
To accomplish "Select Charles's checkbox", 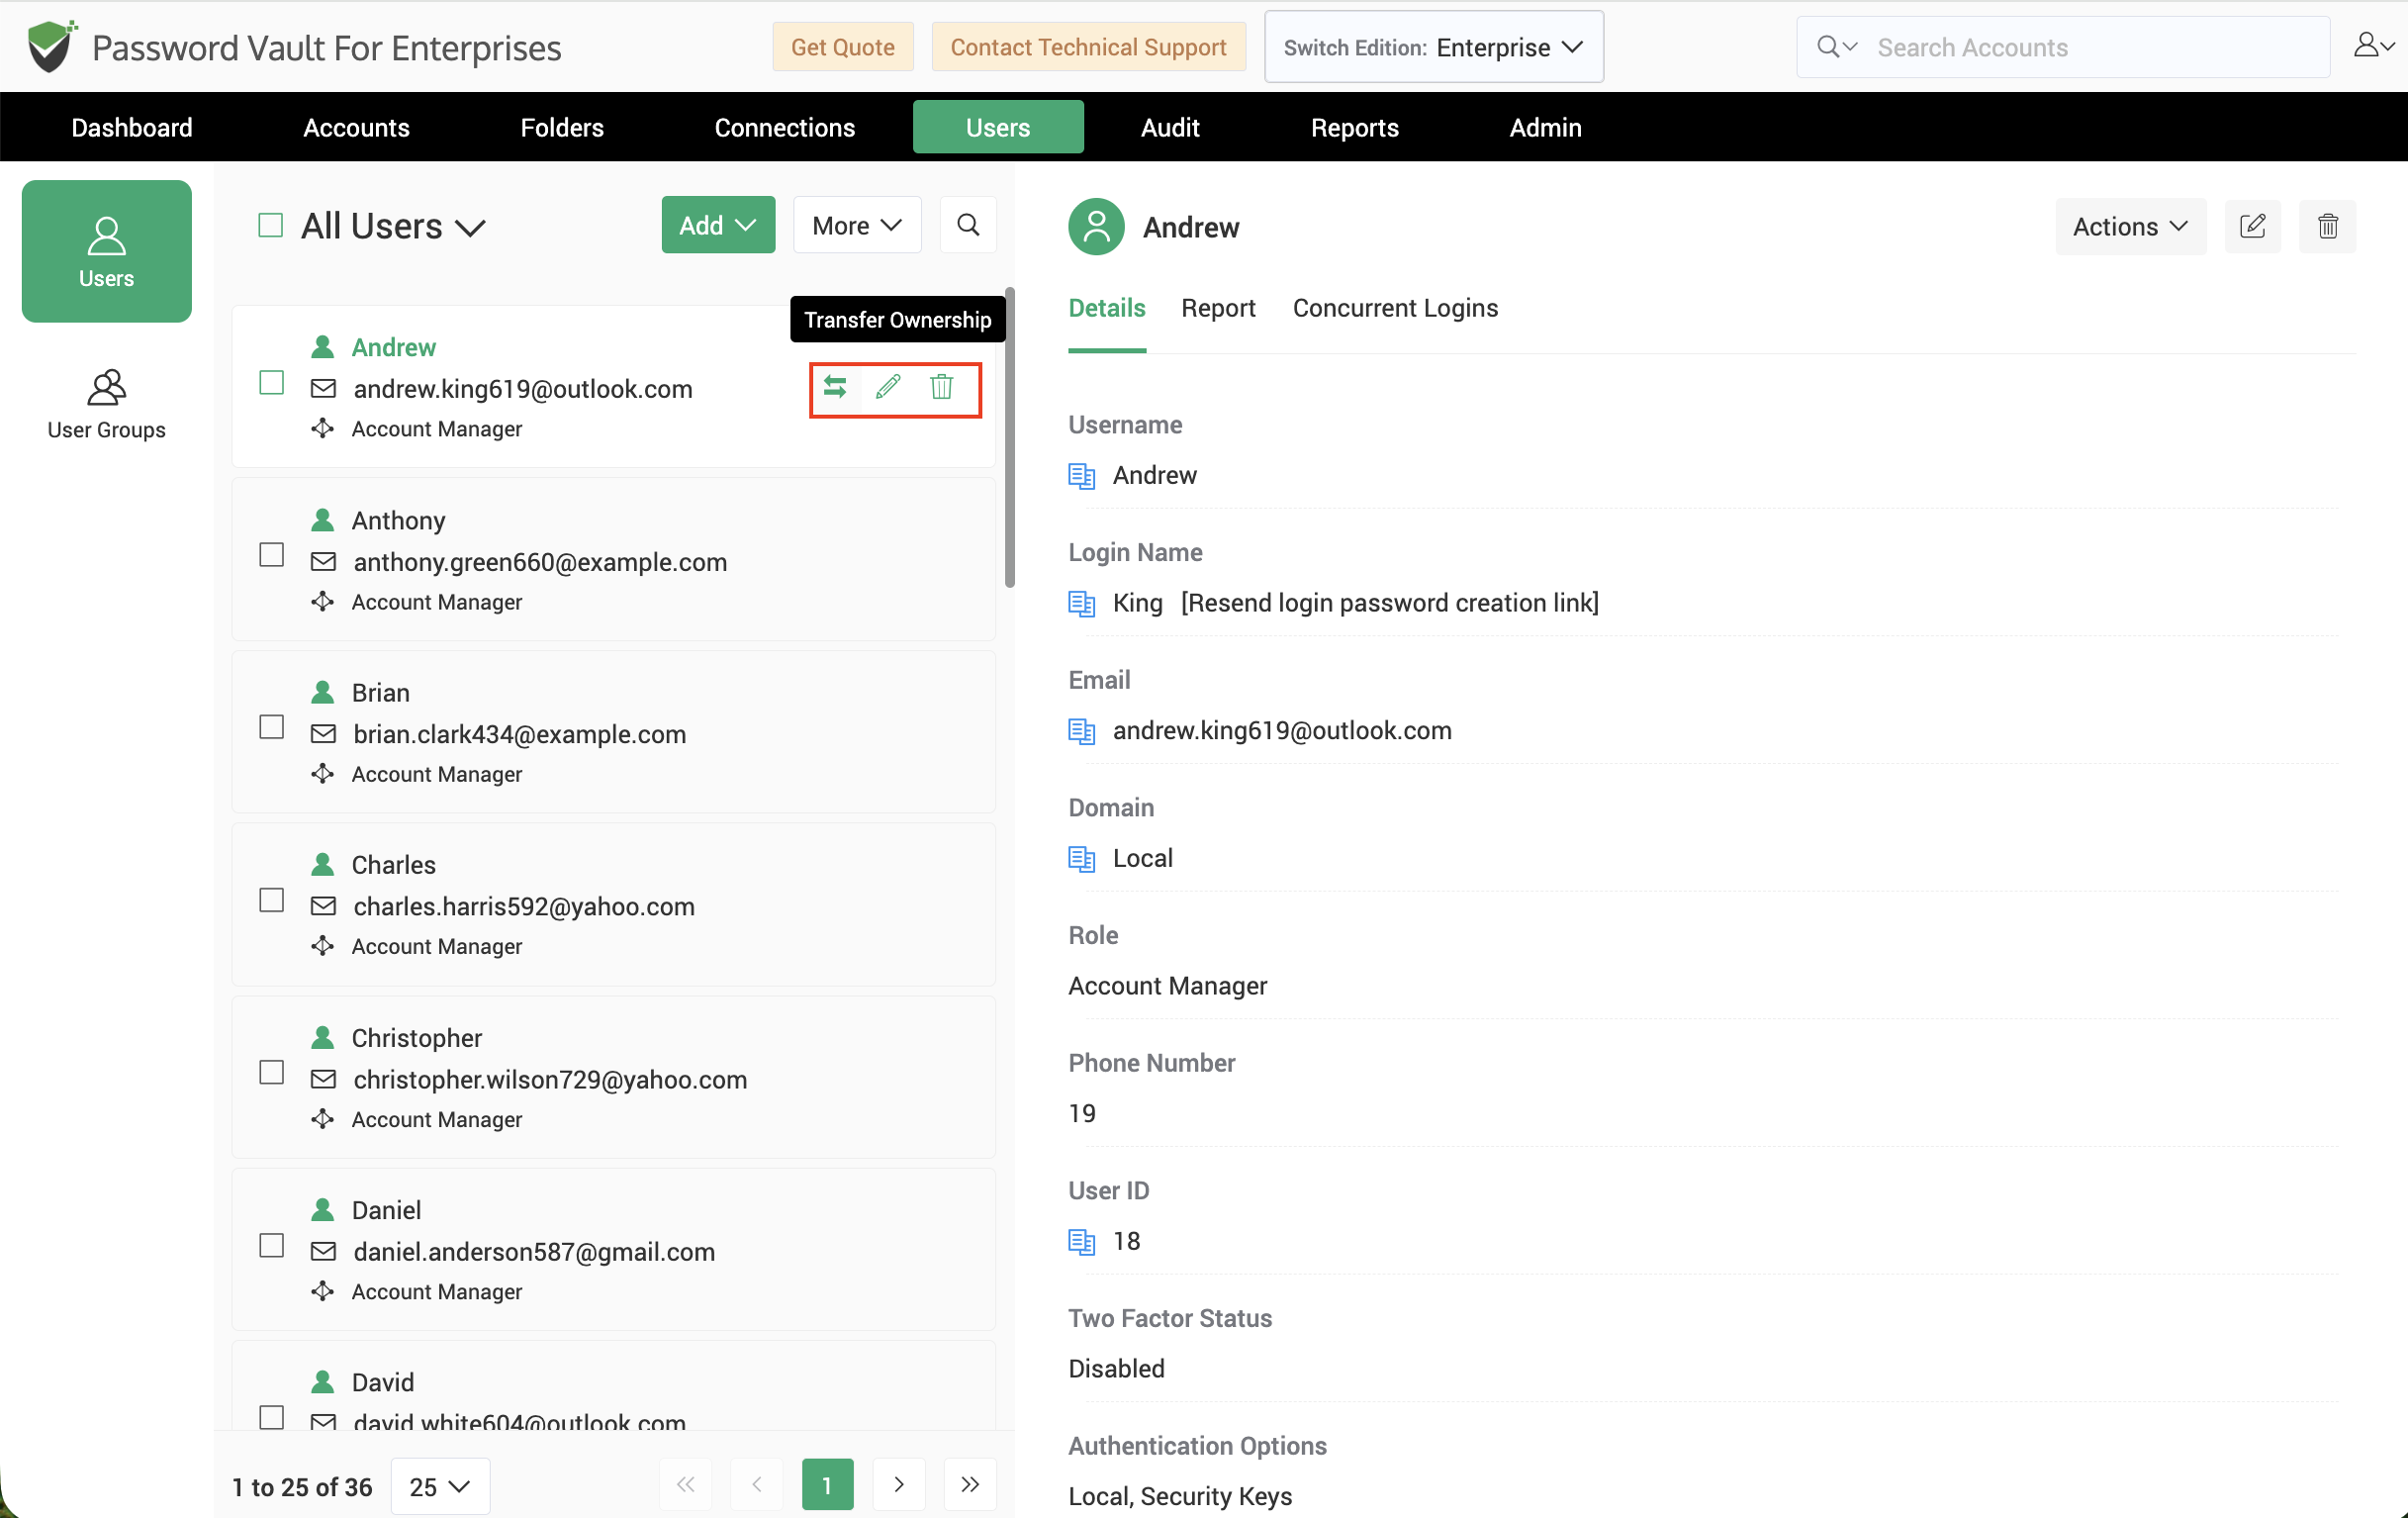I will pos(271,900).
